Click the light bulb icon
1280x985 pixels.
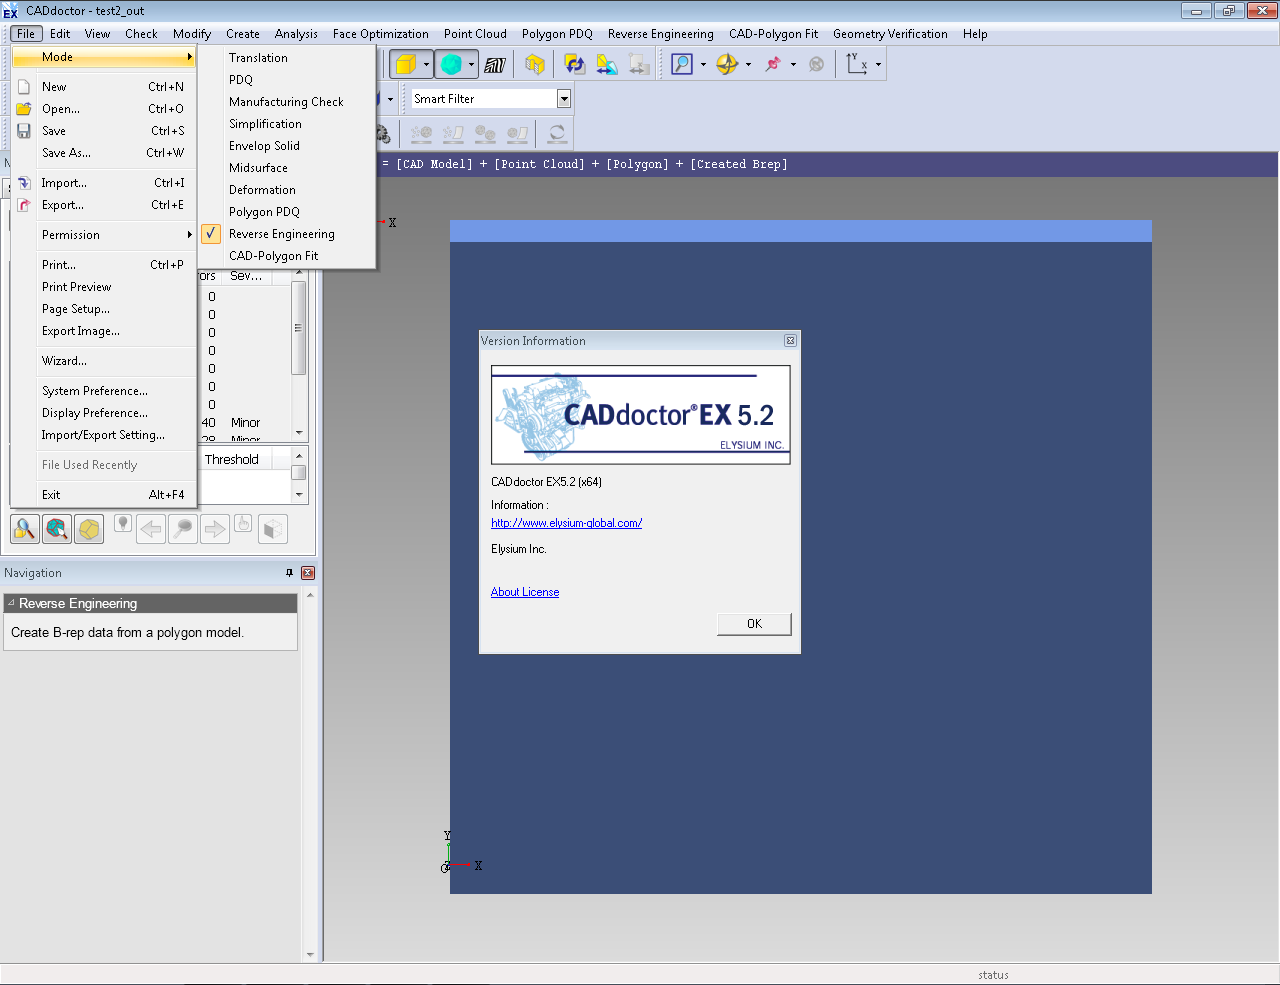tap(123, 523)
